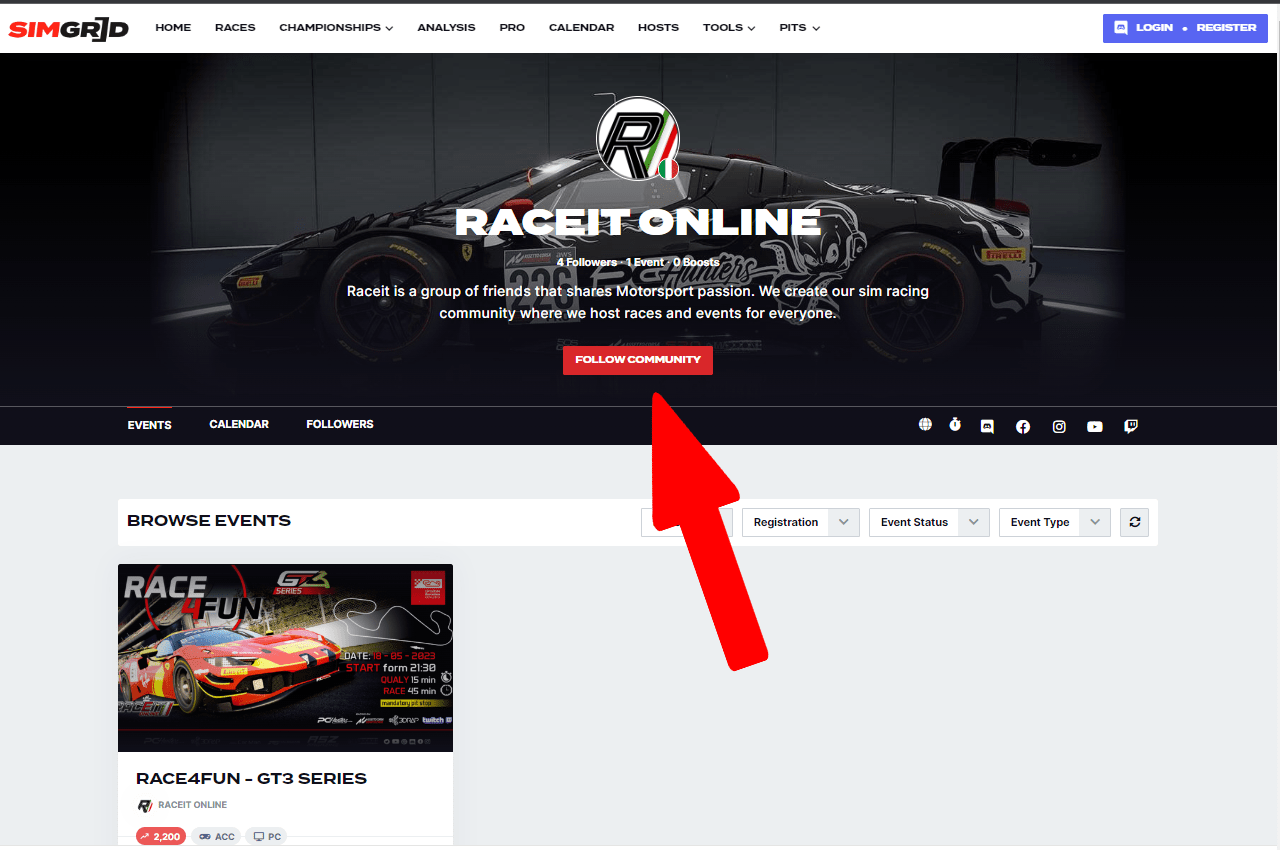Click the Raceit Online round logo avatar

pos(638,139)
